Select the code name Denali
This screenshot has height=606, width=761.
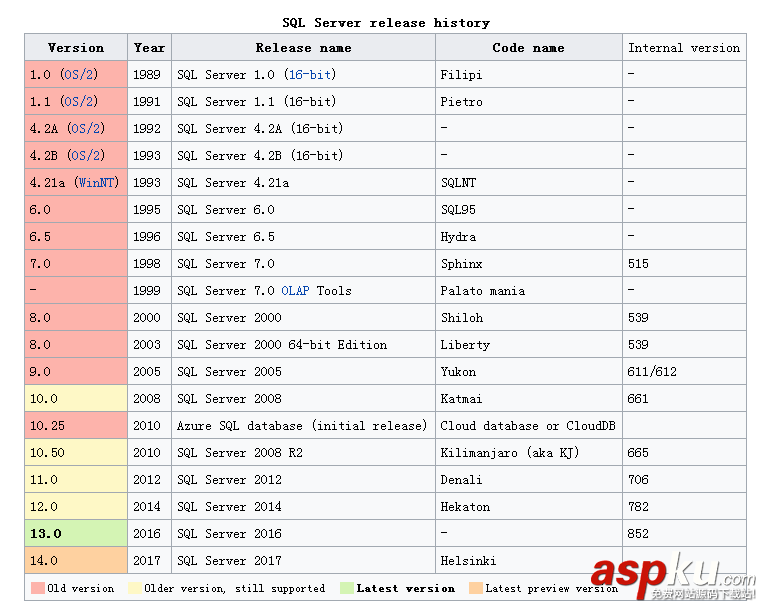[x=461, y=480]
